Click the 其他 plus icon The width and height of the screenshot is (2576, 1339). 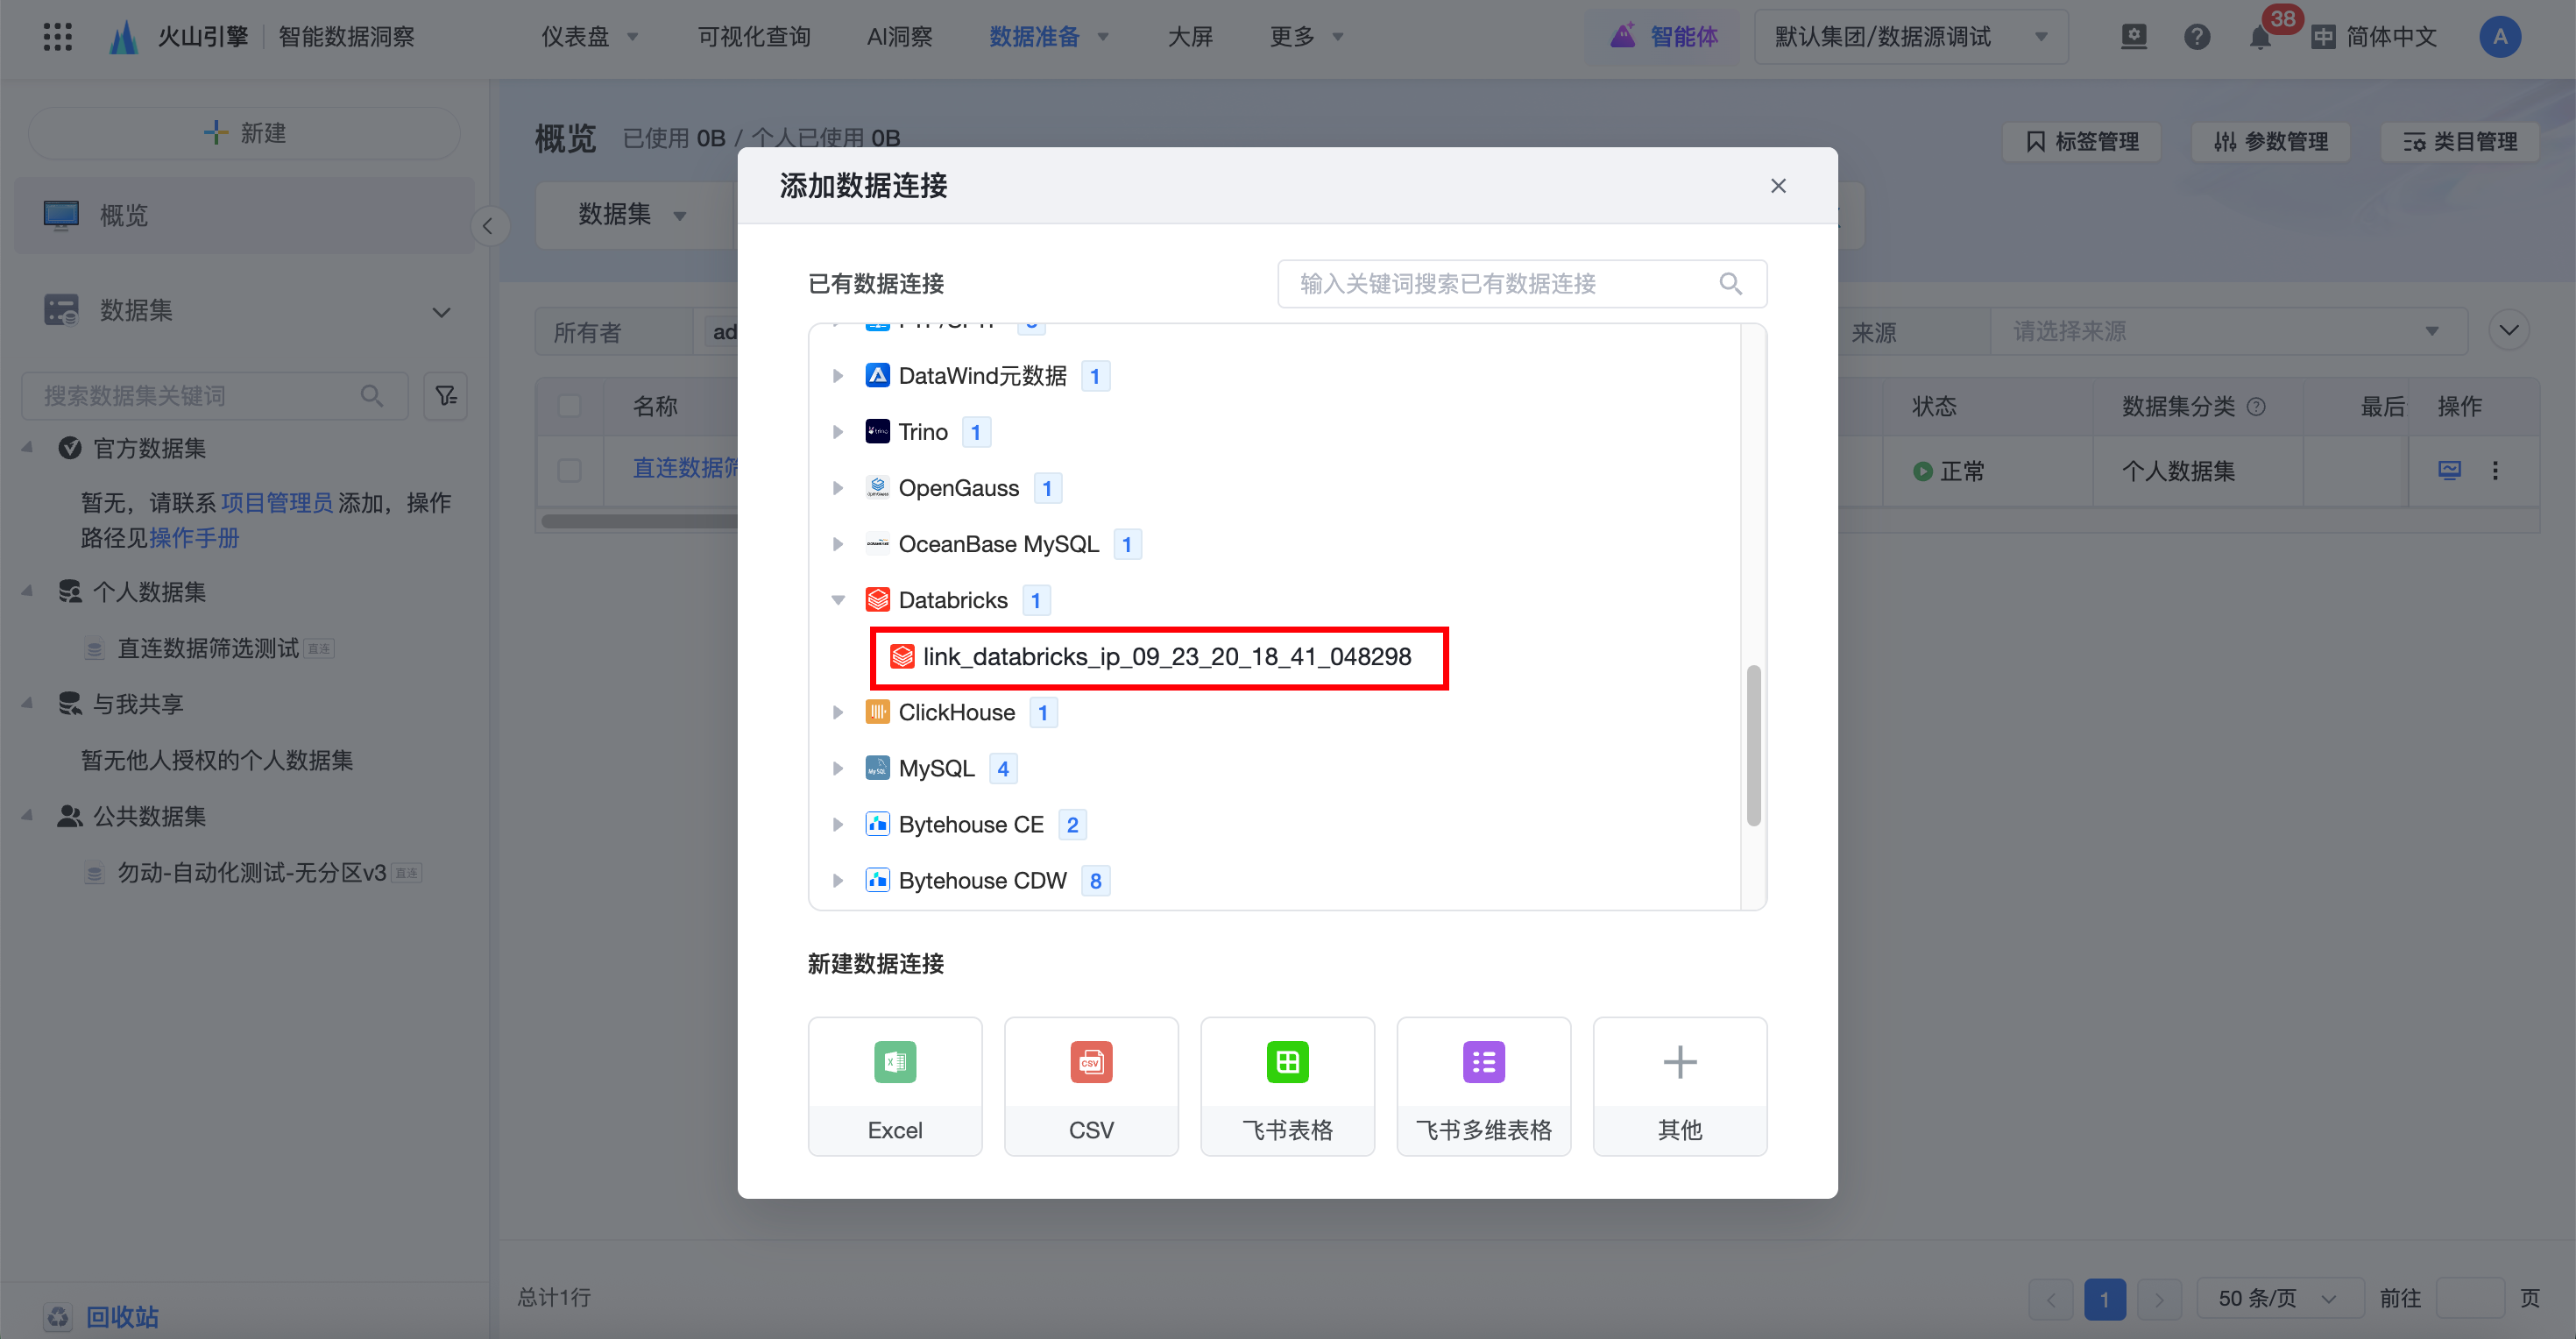coord(1679,1062)
